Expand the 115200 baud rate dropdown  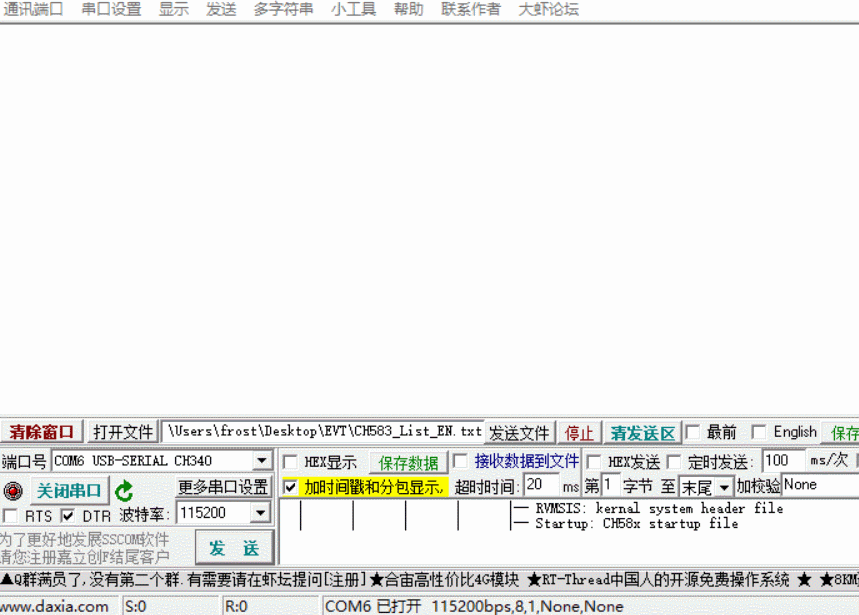tap(261, 513)
